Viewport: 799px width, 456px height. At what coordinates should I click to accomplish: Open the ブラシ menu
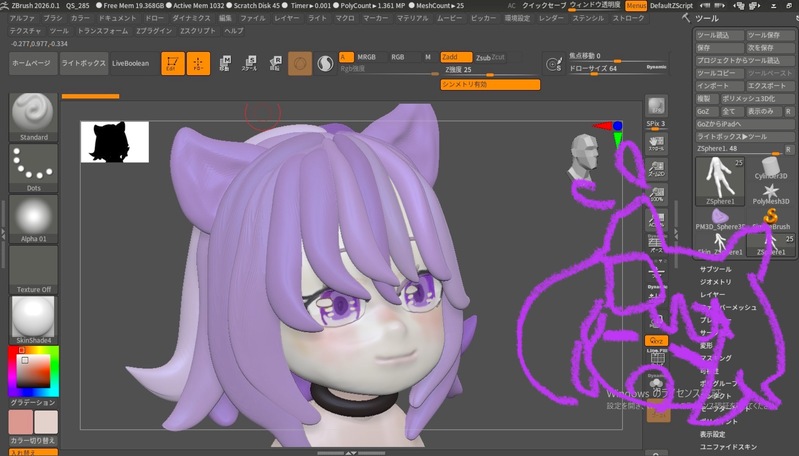click(x=53, y=18)
